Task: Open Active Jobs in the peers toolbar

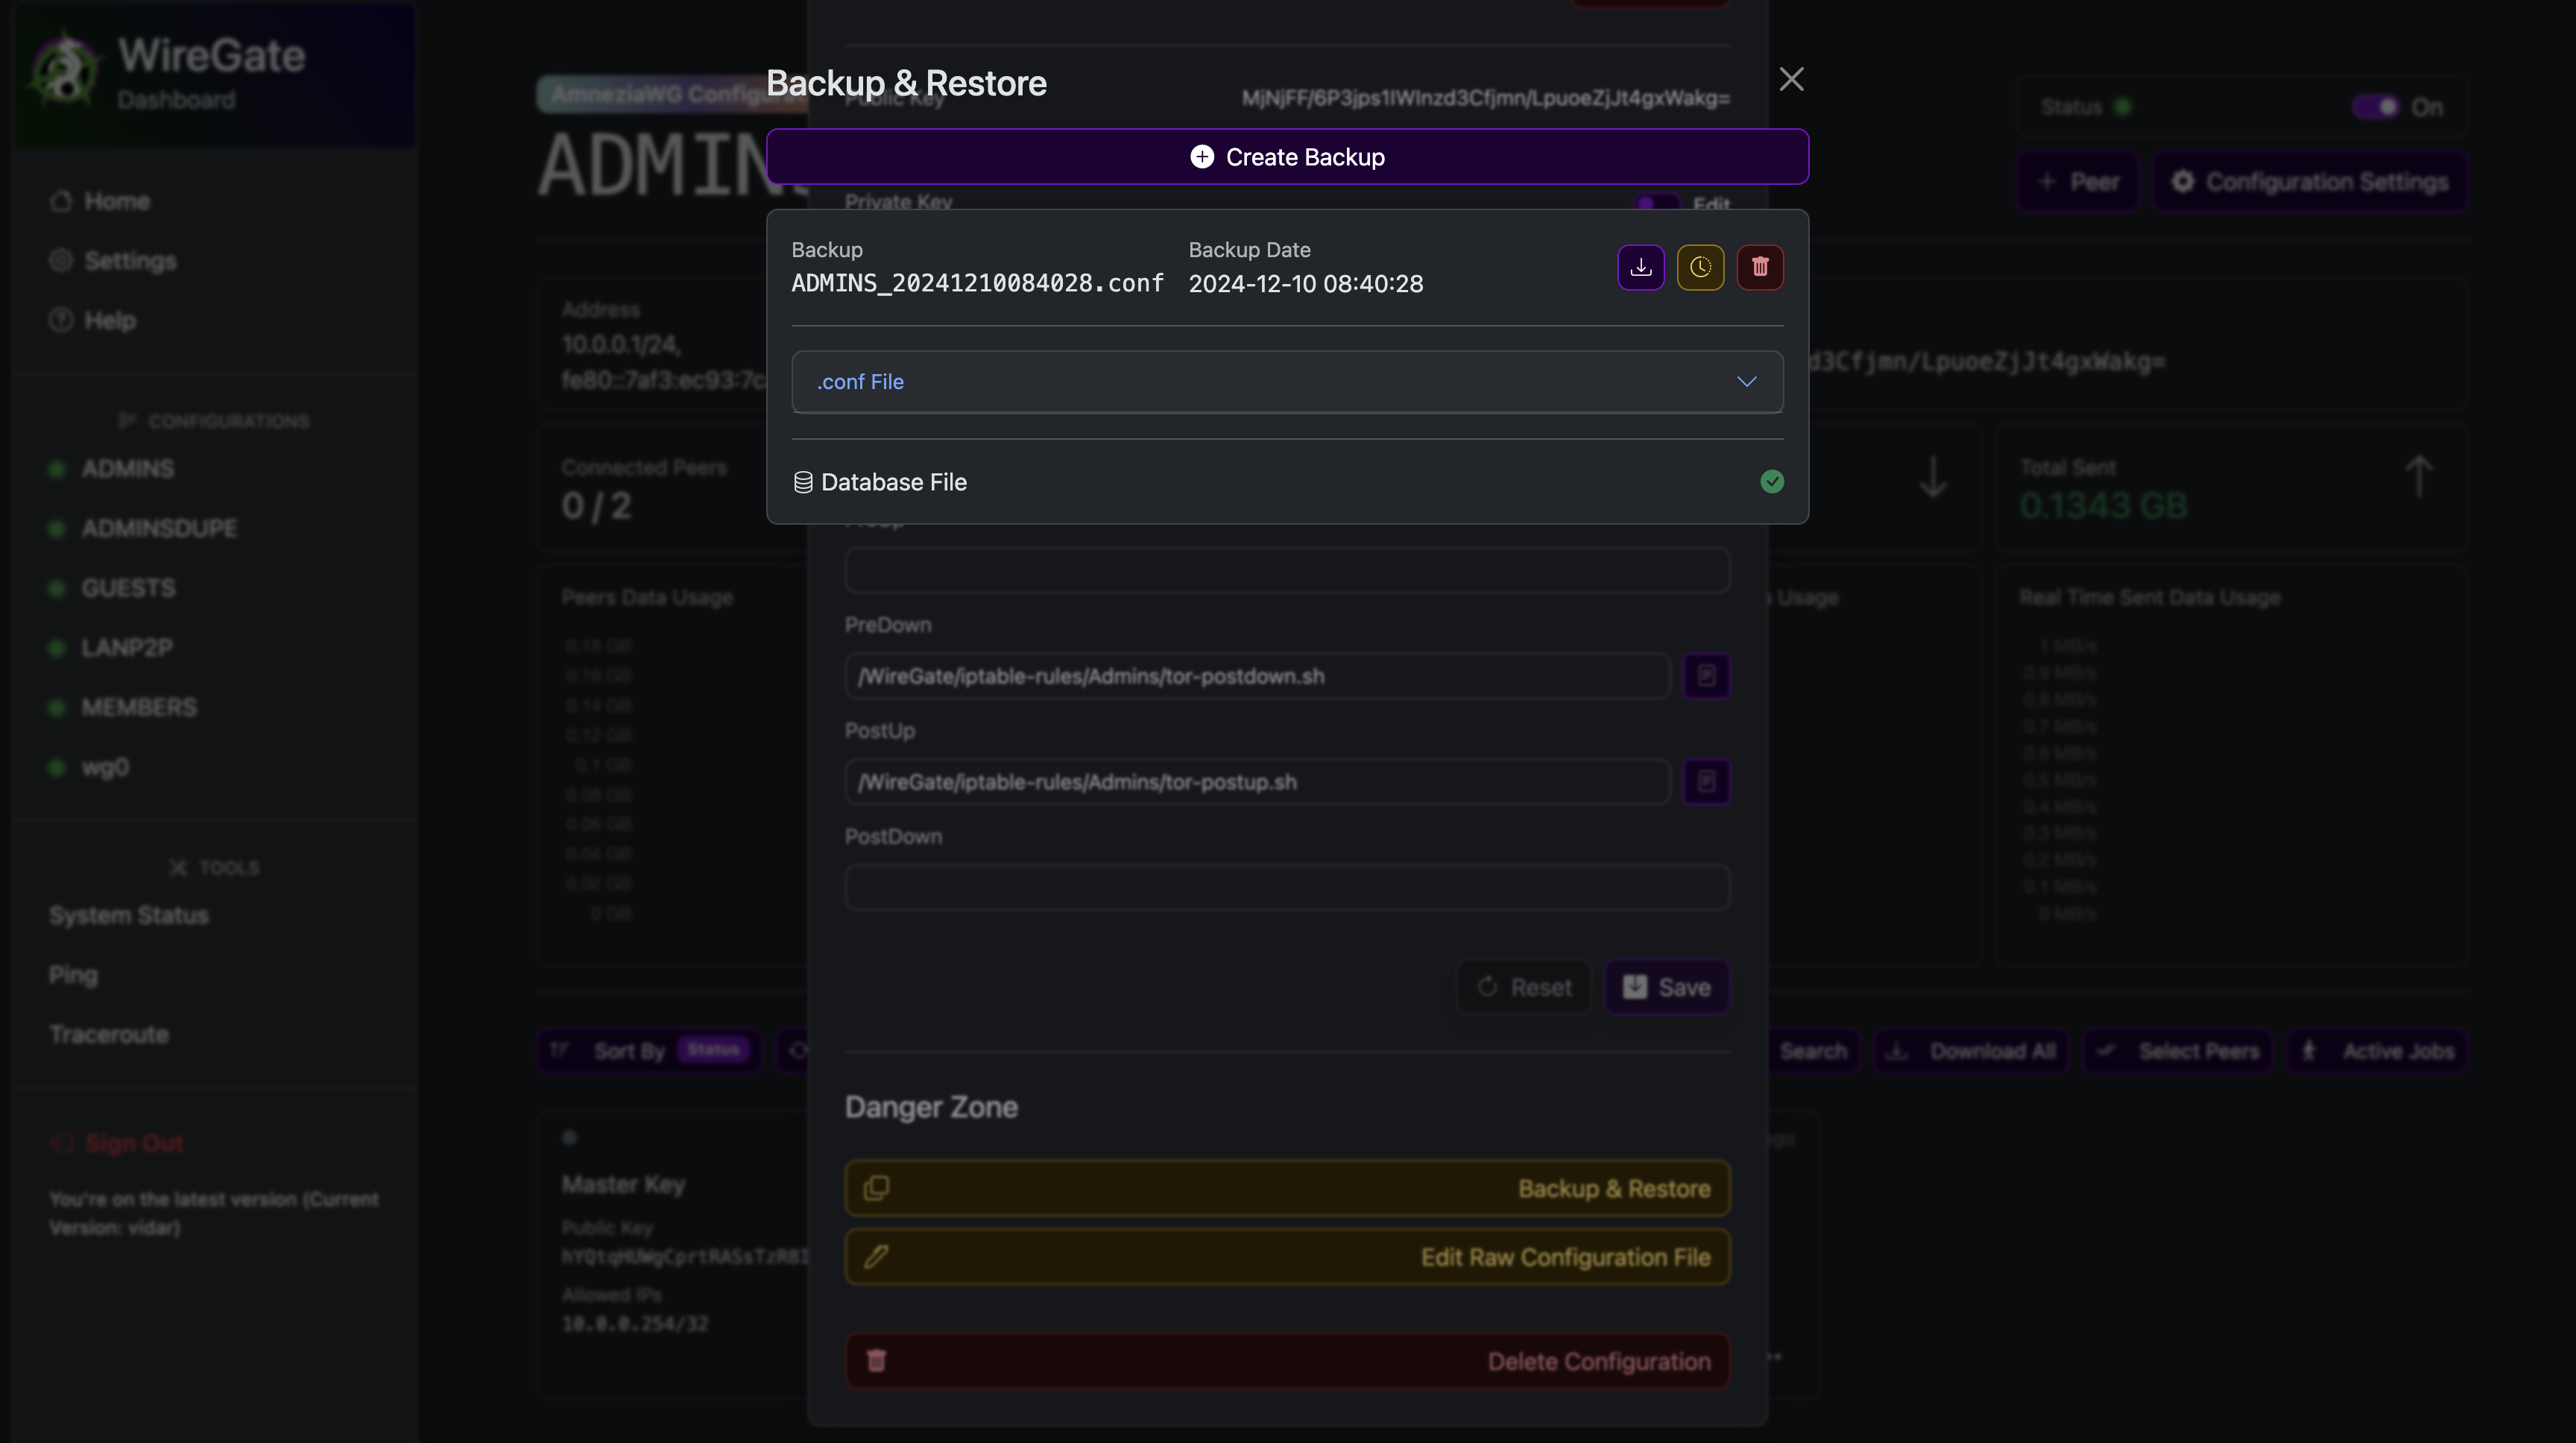Action: tap(2377, 1051)
